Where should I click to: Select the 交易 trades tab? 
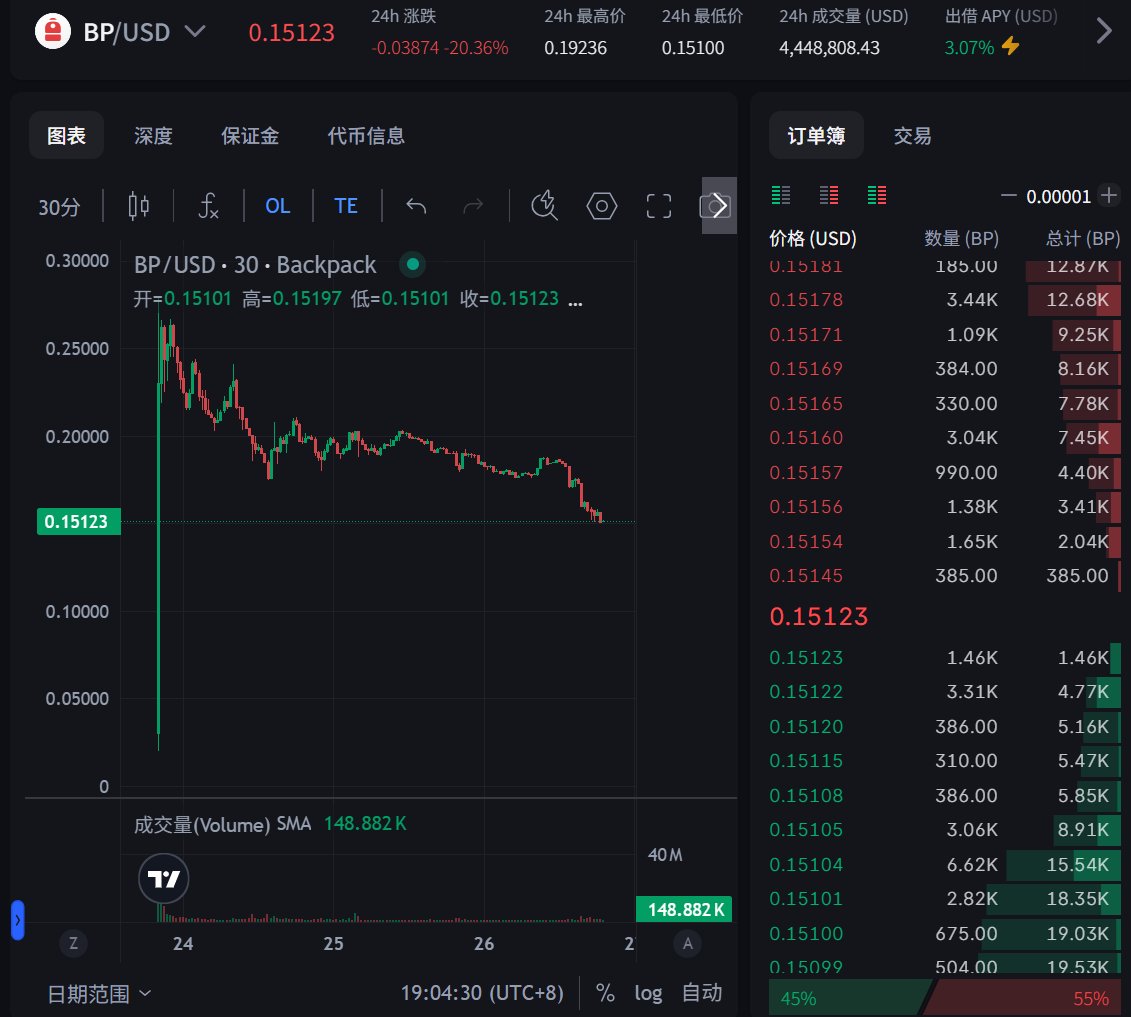pyautogui.click(x=912, y=136)
